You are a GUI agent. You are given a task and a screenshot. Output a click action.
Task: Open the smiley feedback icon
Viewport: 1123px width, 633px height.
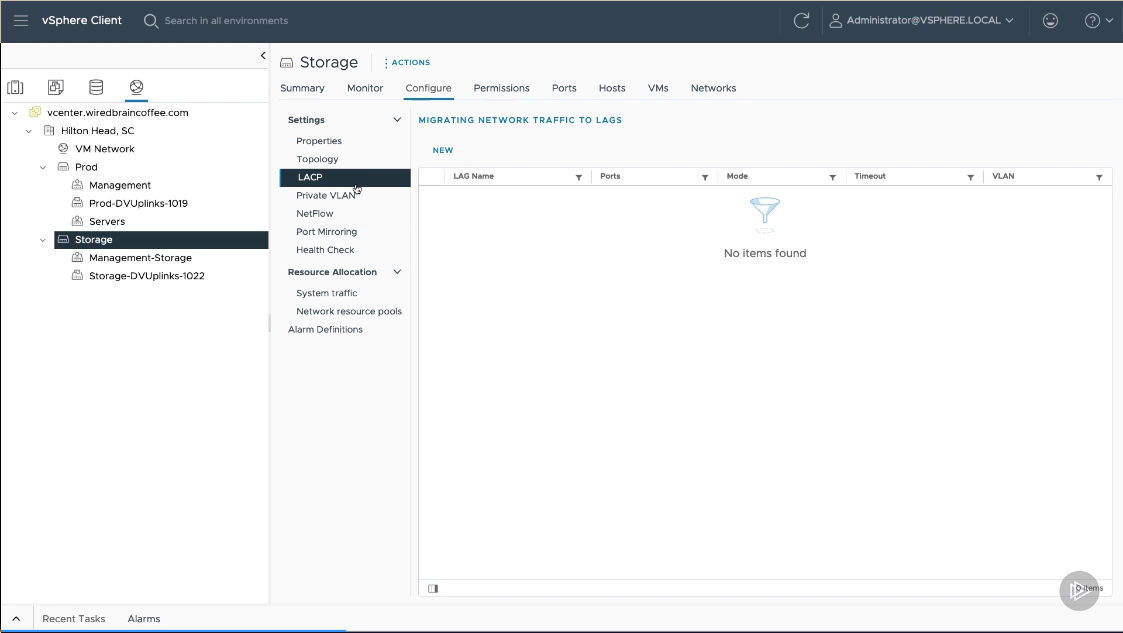pos(1050,20)
